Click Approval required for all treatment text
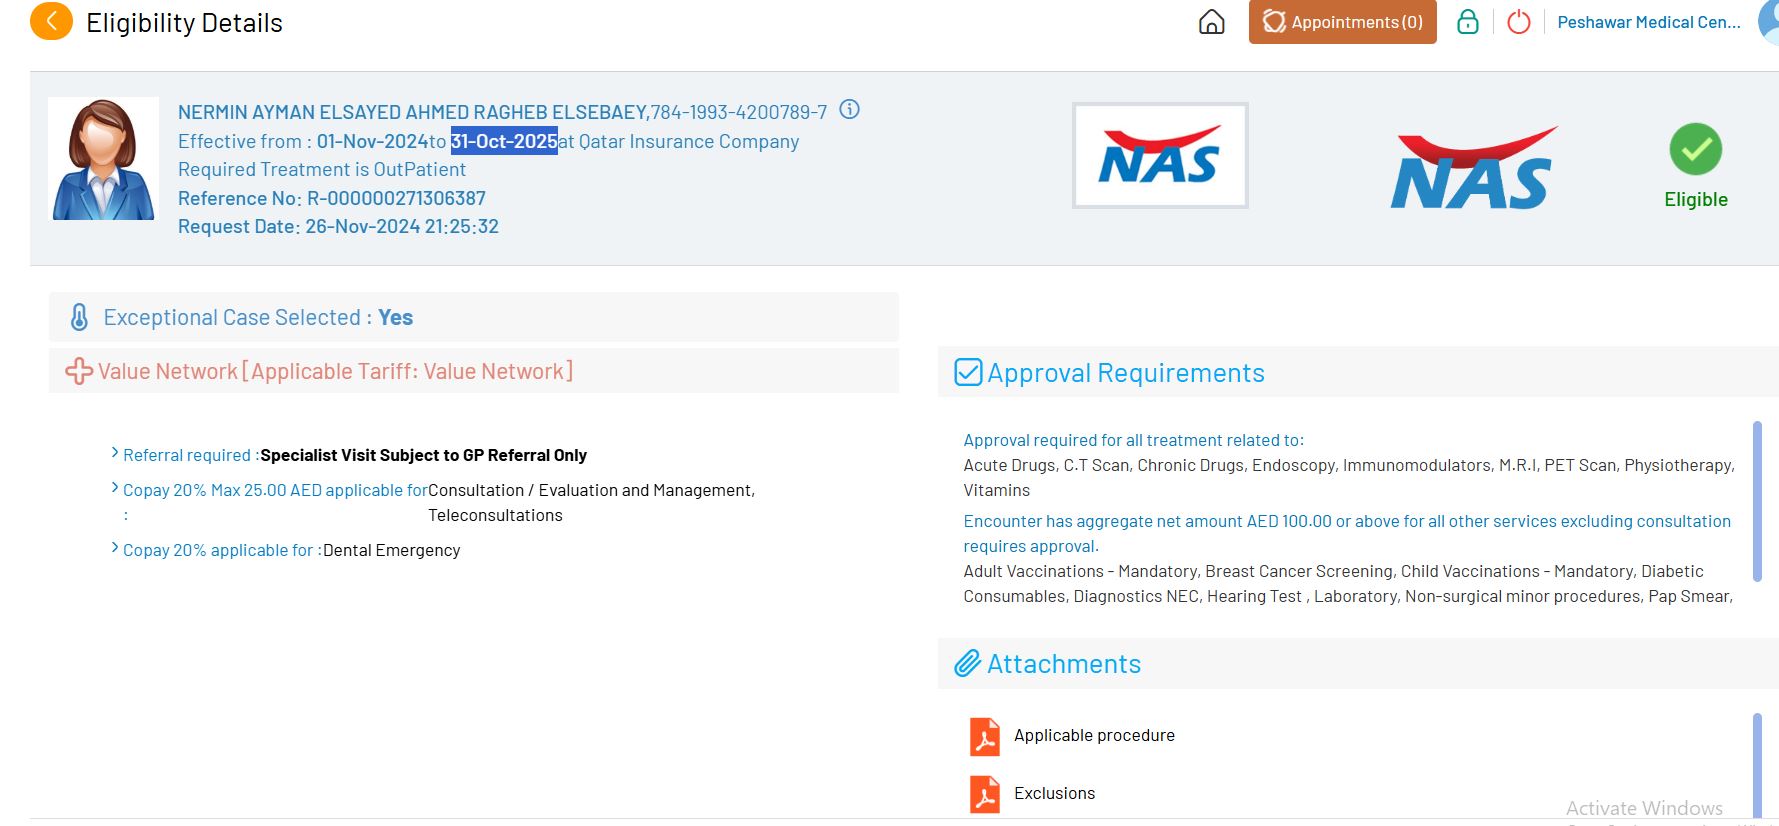 1134,440
